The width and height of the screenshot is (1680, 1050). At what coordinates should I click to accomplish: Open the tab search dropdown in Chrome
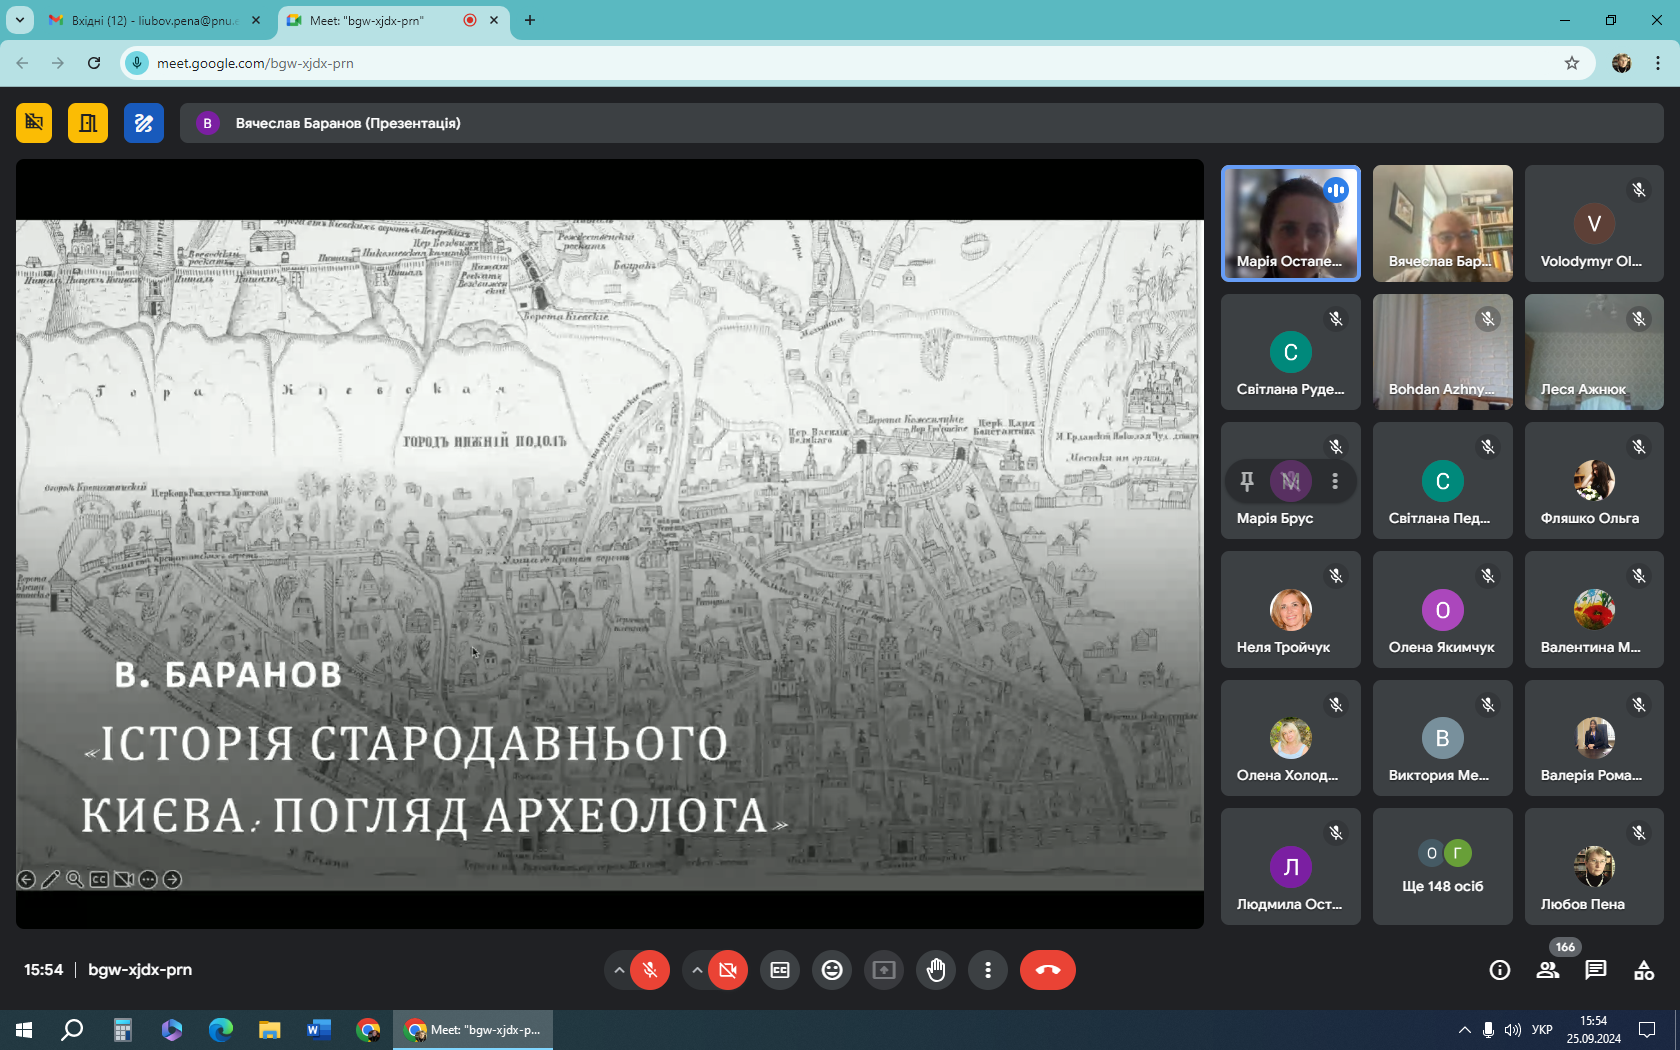(x=20, y=20)
